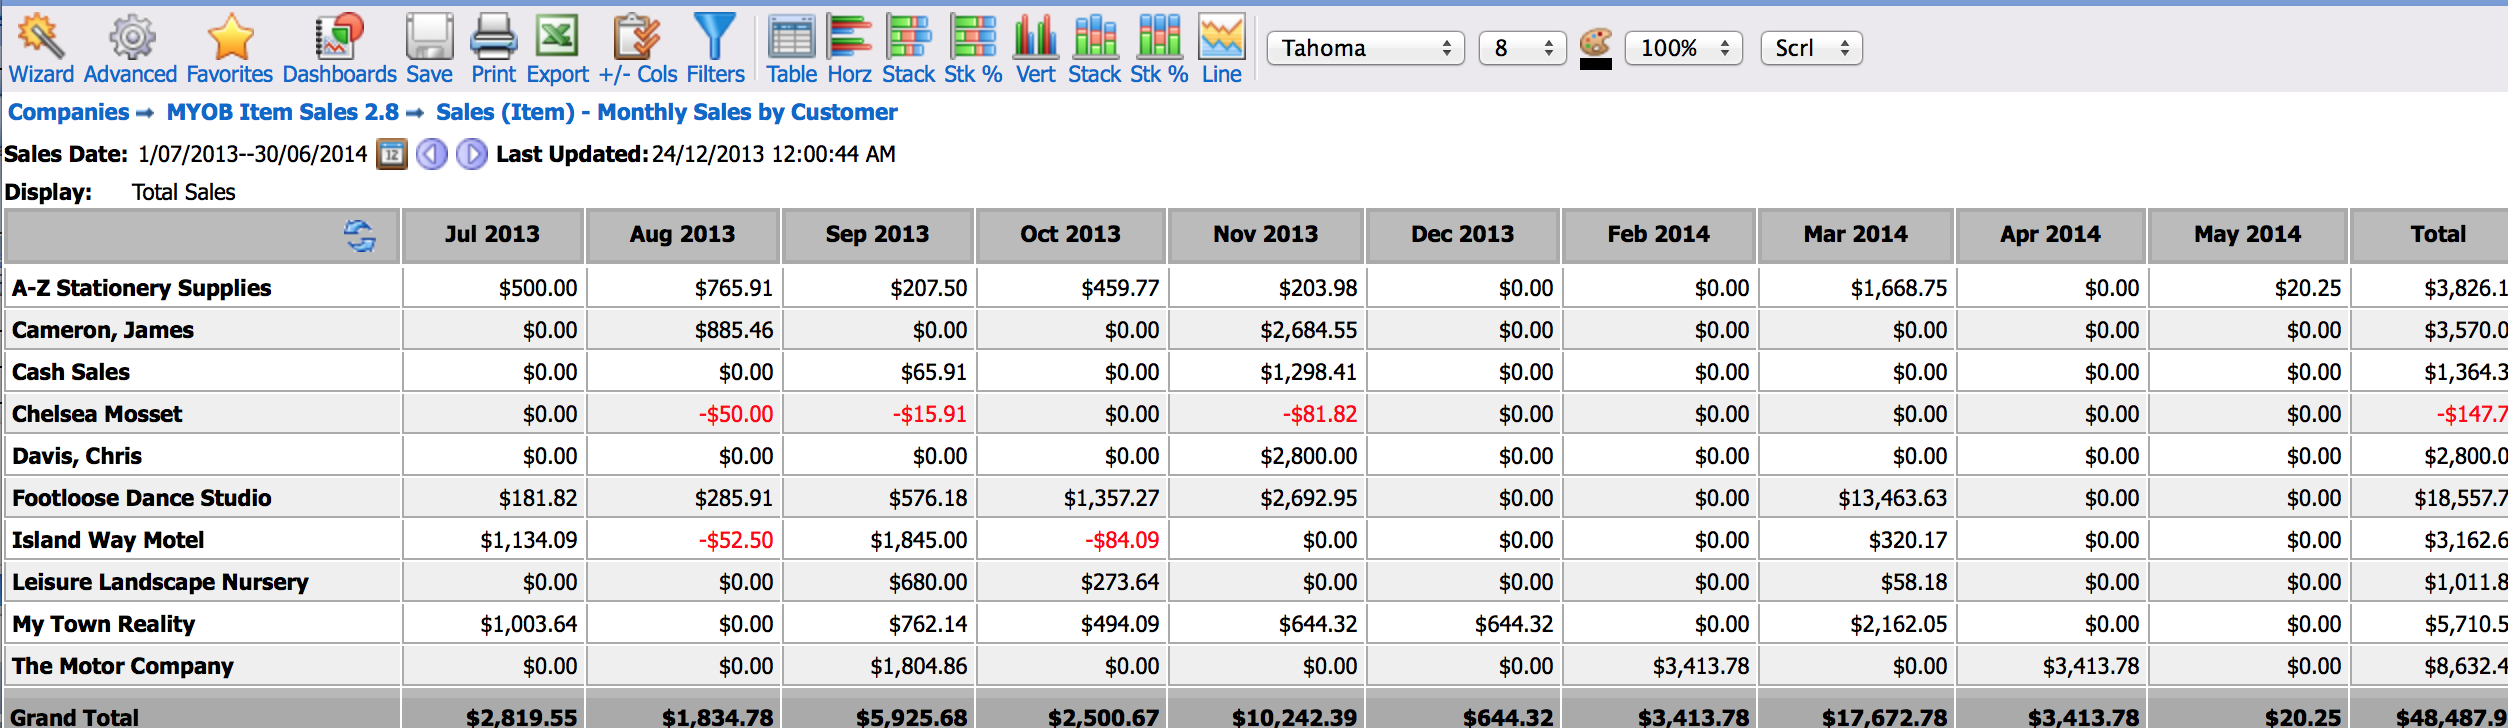Open Advanced settings gear
This screenshot has height=728, width=2508.
point(130,48)
